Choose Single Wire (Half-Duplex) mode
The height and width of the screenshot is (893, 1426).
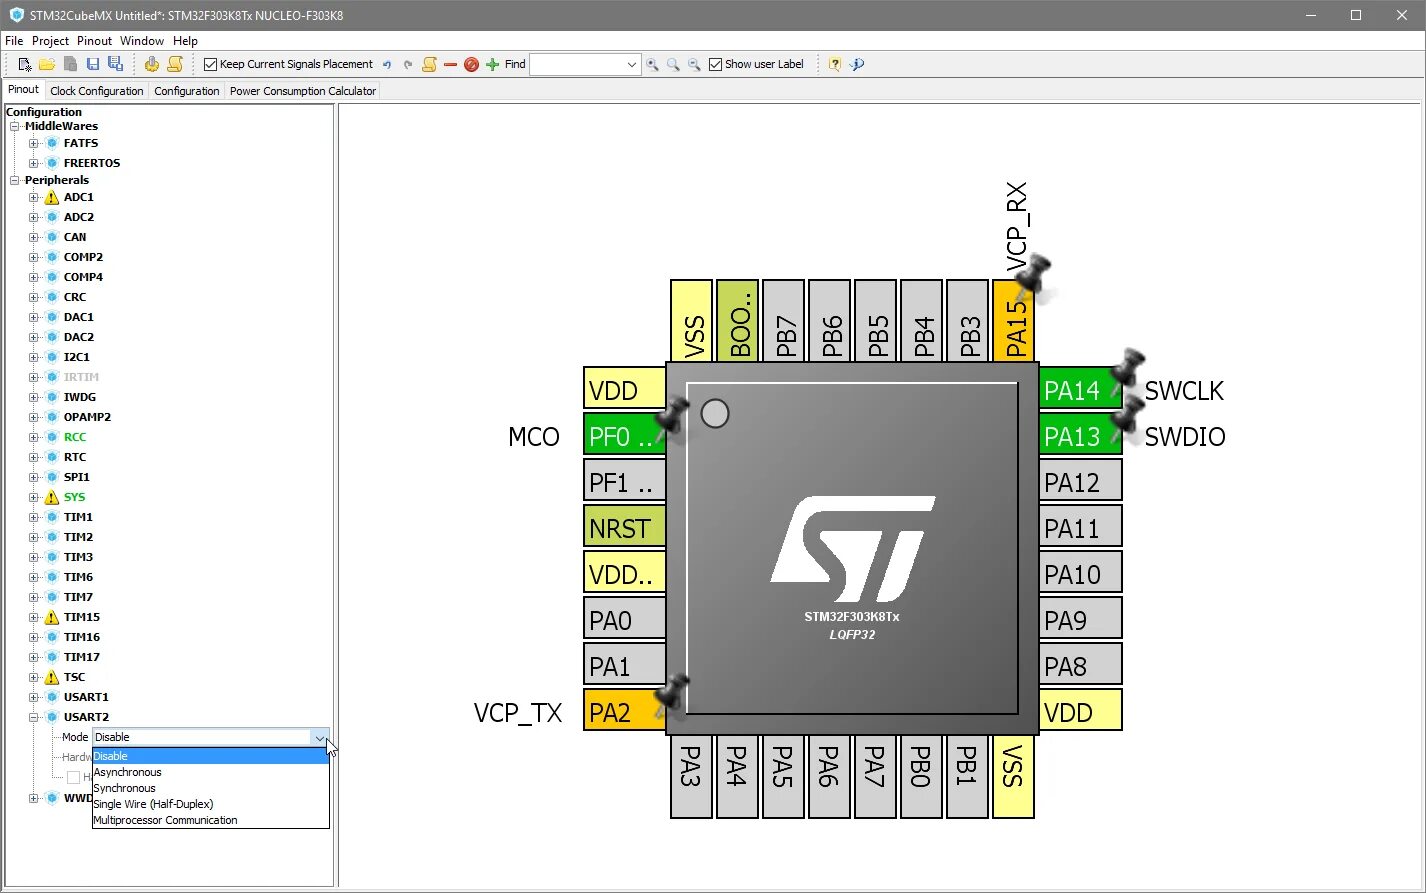210,804
